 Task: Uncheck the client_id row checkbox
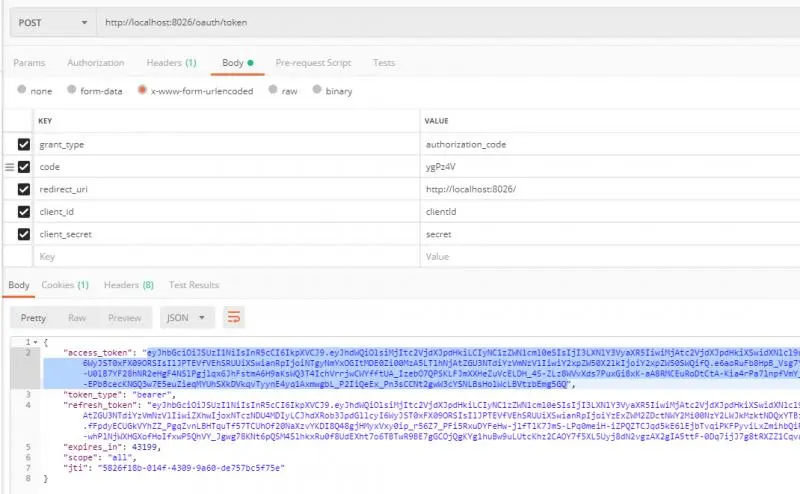pyautogui.click(x=24, y=212)
